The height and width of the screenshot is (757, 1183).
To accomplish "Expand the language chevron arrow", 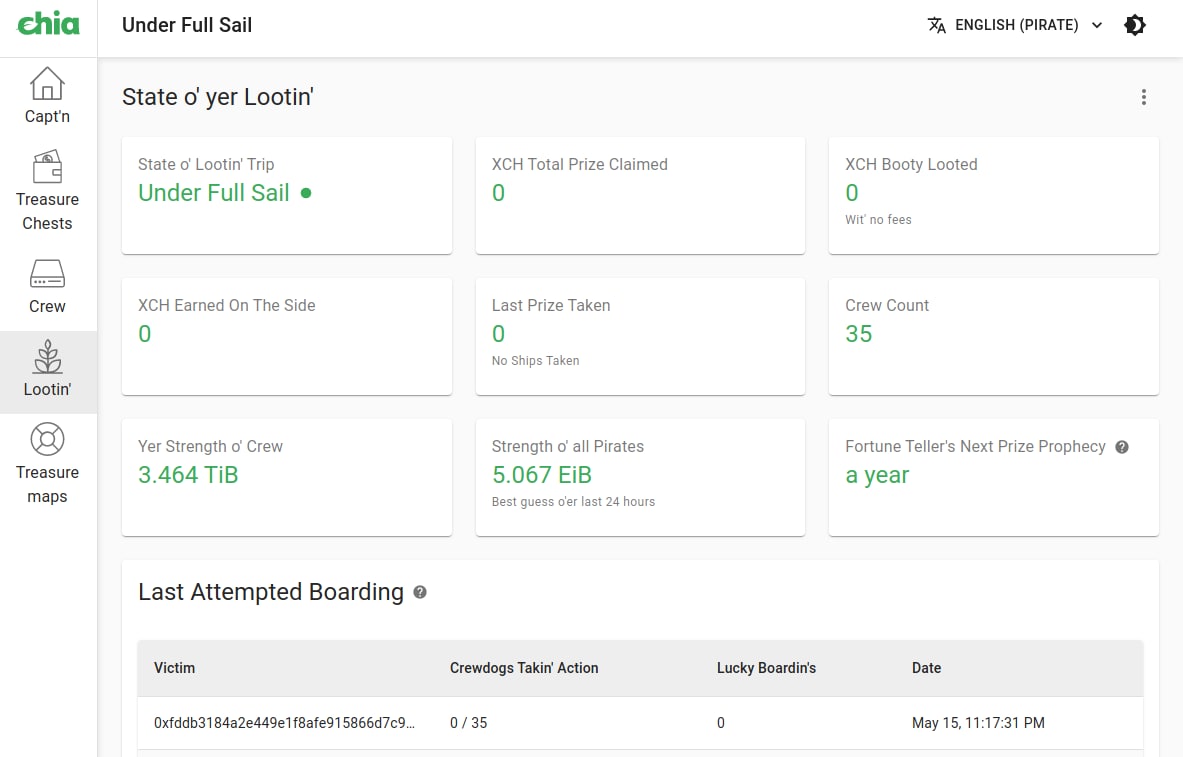I will point(1097,25).
